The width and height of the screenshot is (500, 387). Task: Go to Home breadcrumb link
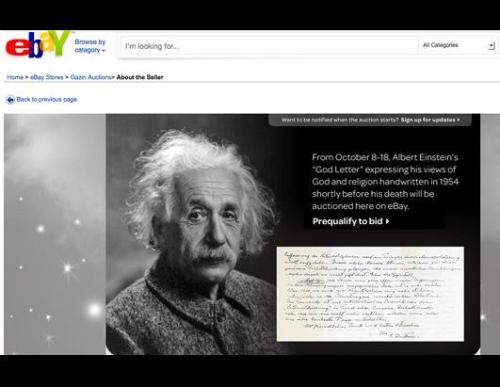click(15, 77)
